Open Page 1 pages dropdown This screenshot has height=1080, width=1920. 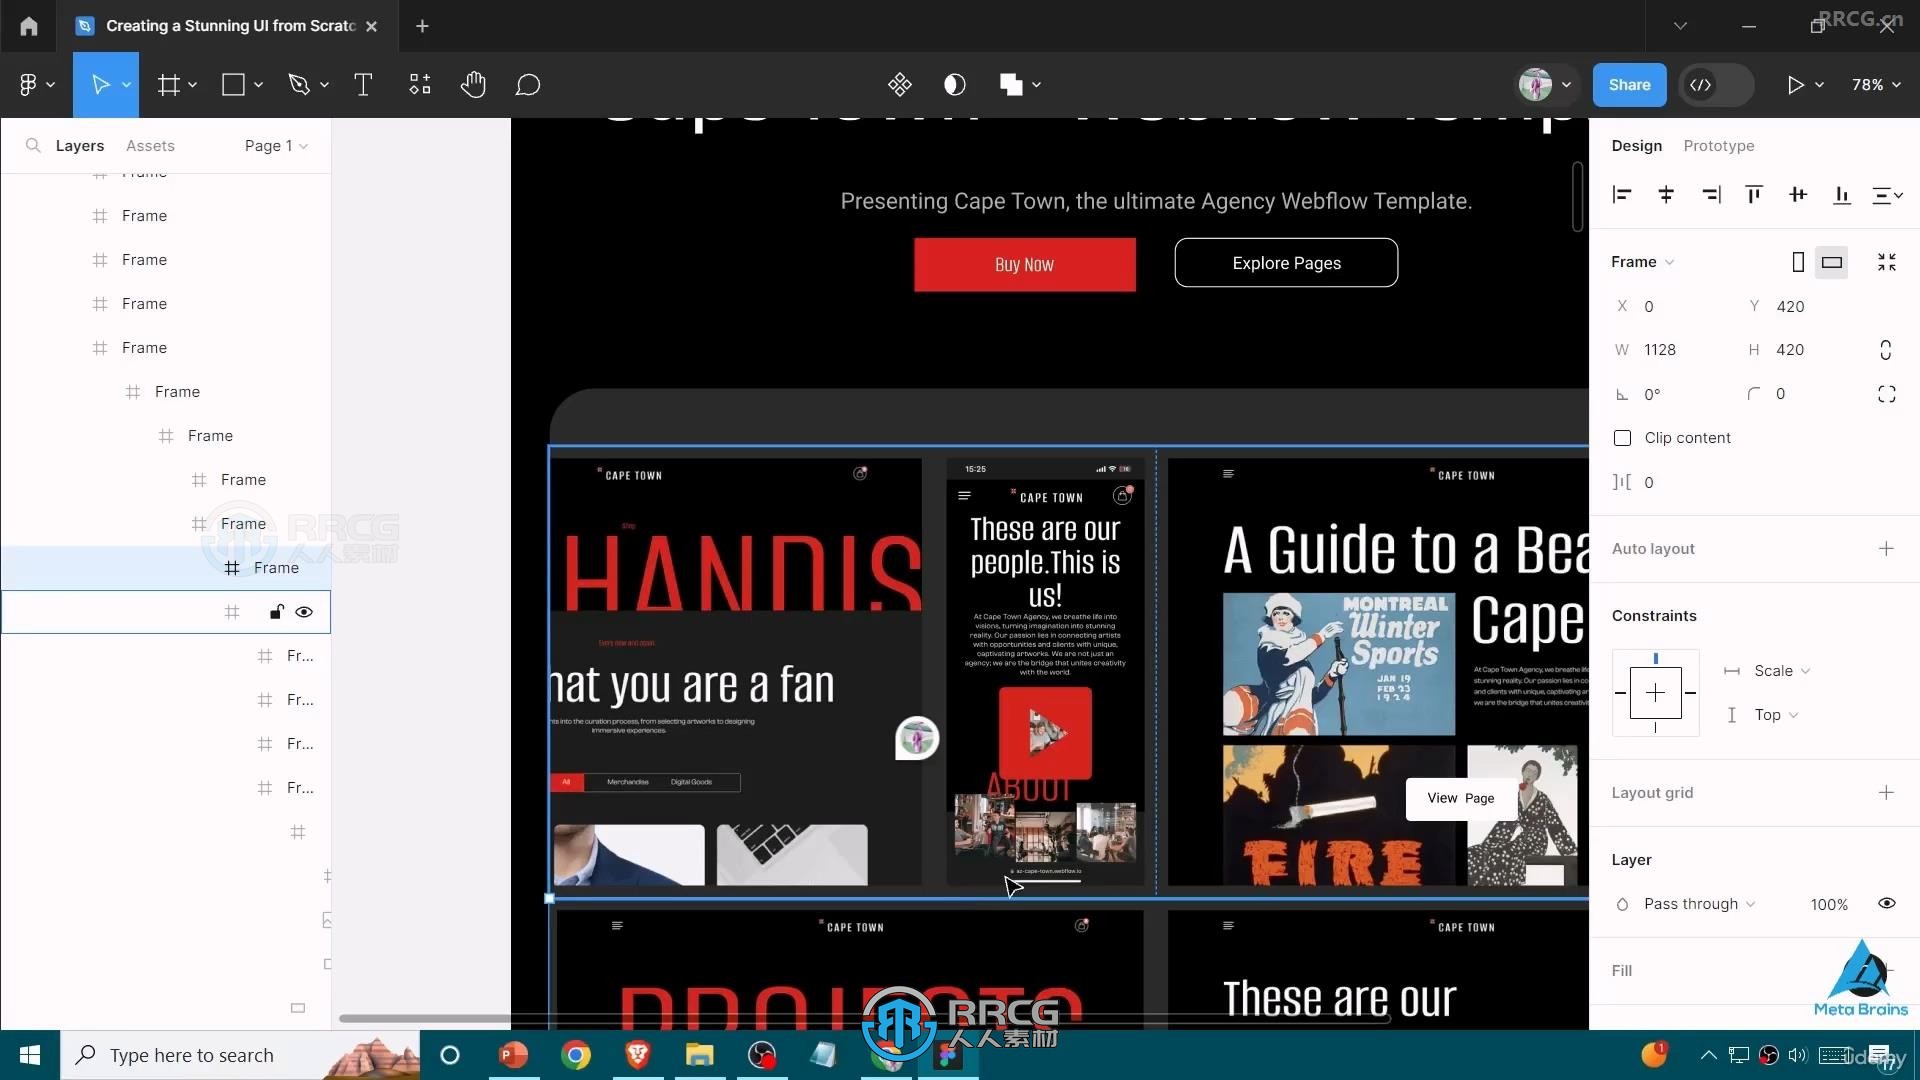pyautogui.click(x=276, y=146)
